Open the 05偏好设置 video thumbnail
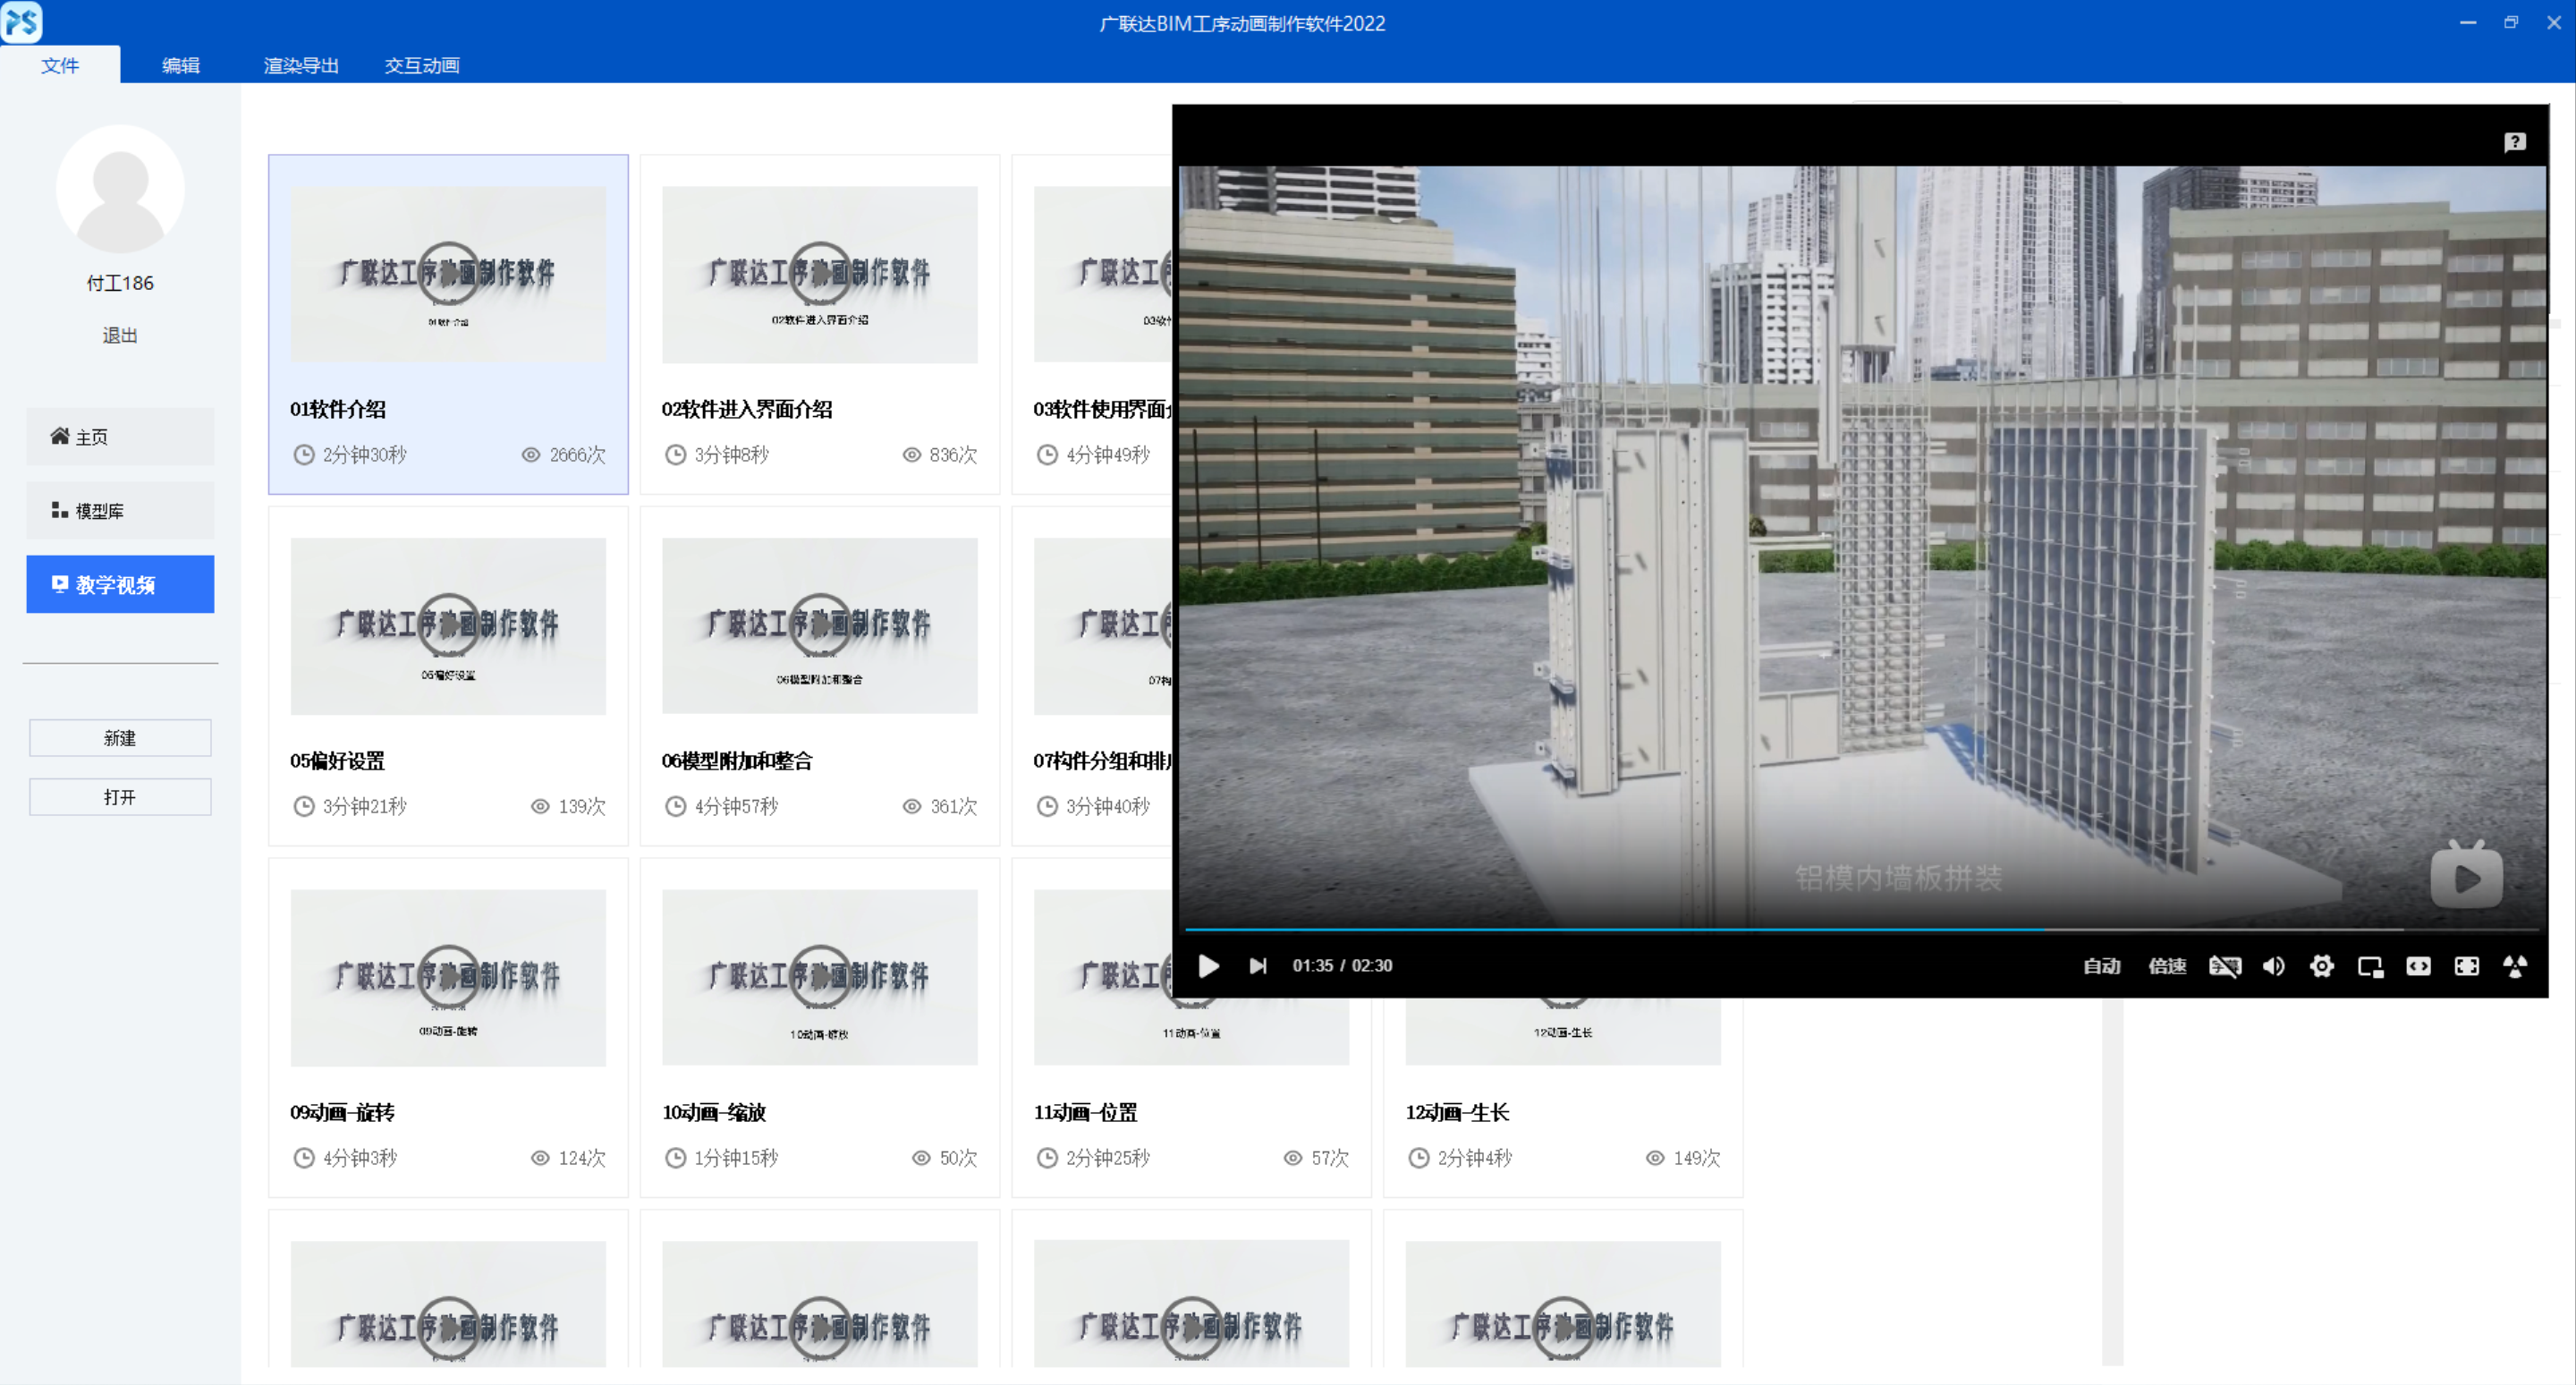2576x1385 pixels. point(448,626)
